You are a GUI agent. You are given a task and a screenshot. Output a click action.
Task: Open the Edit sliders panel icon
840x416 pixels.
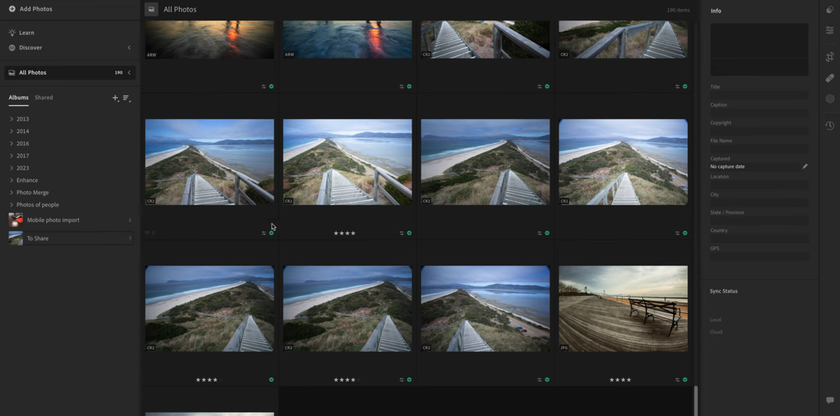[830, 31]
